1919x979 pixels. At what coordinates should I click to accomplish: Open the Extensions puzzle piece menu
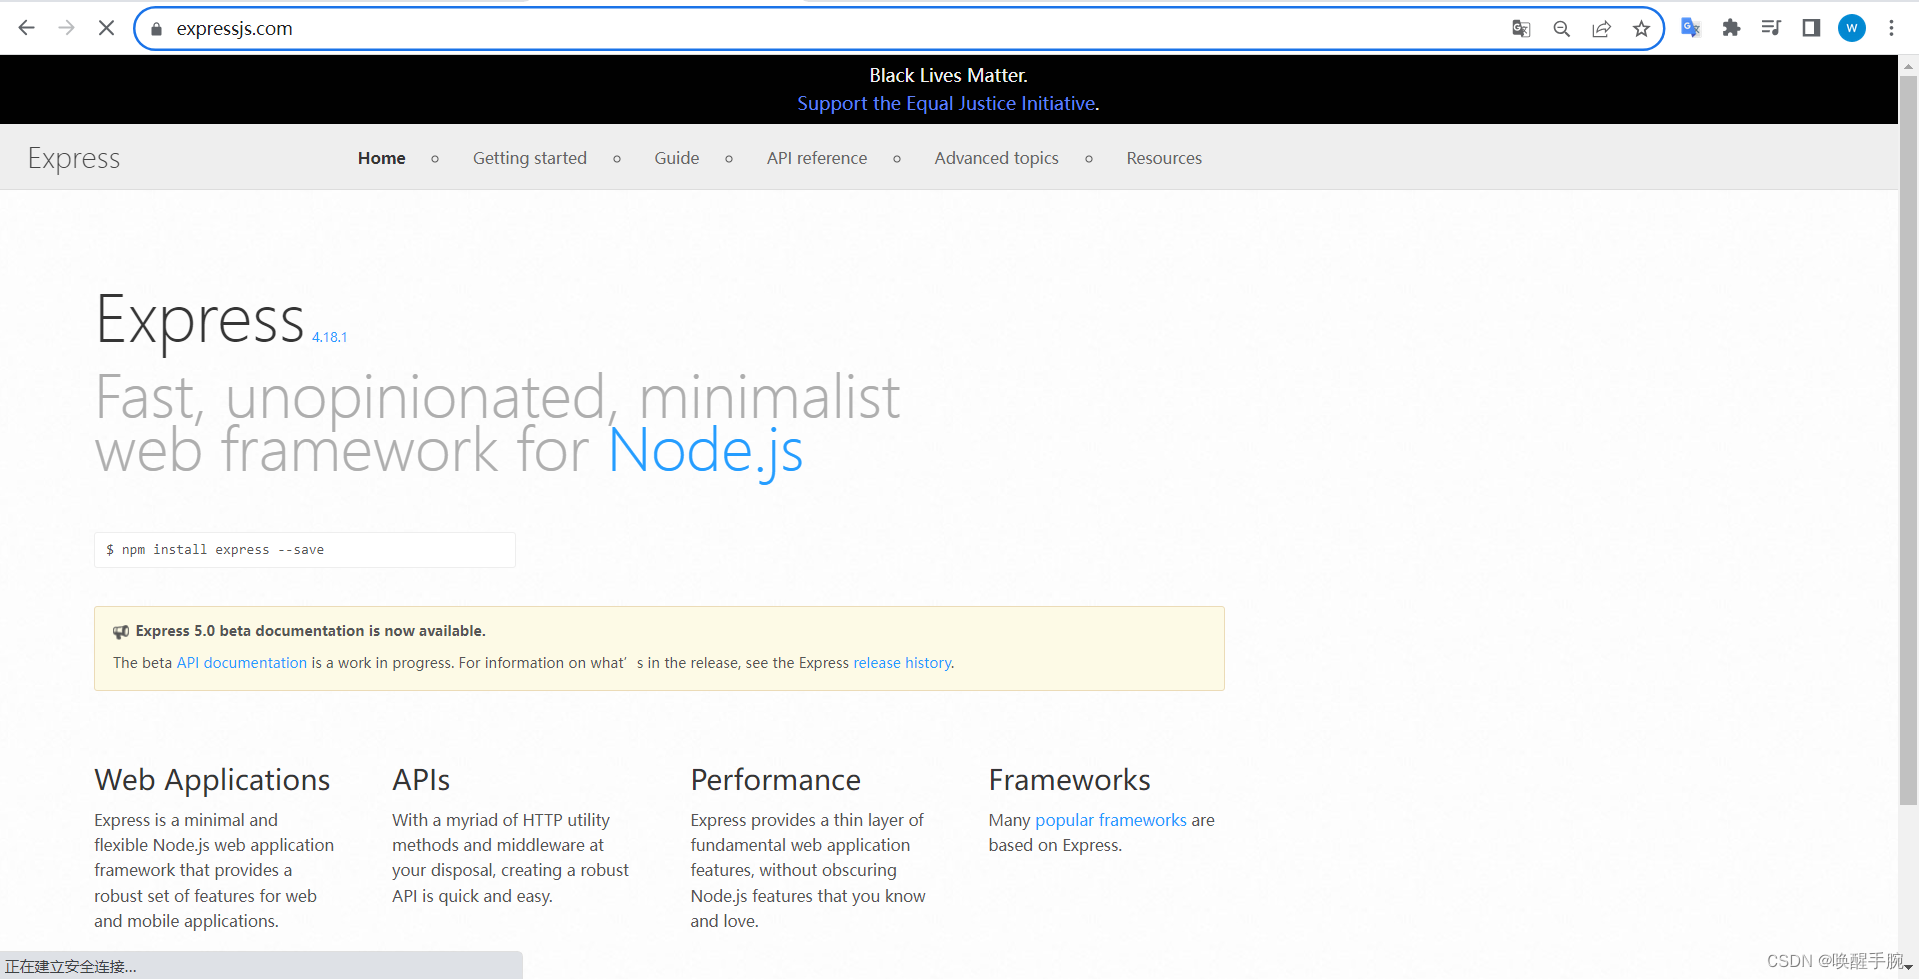click(x=1731, y=28)
